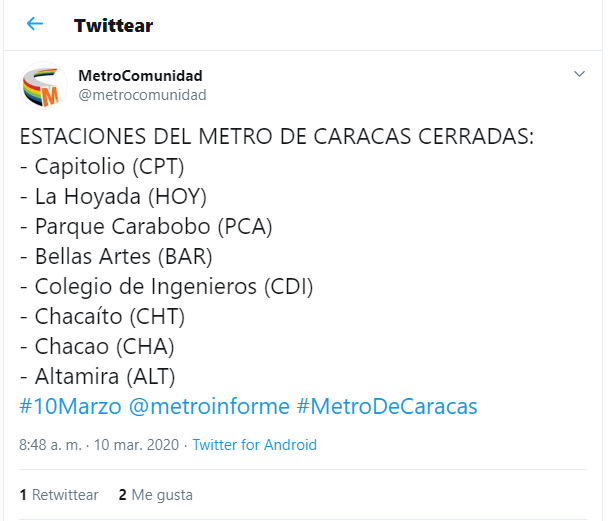
Task: Open the MetroComunidad profile avatar
Action: (x=43, y=85)
